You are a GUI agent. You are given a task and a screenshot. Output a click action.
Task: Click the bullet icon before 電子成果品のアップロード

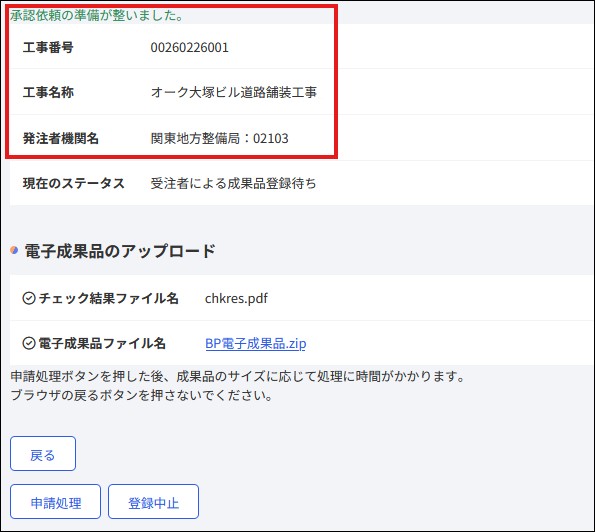coord(14,250)
